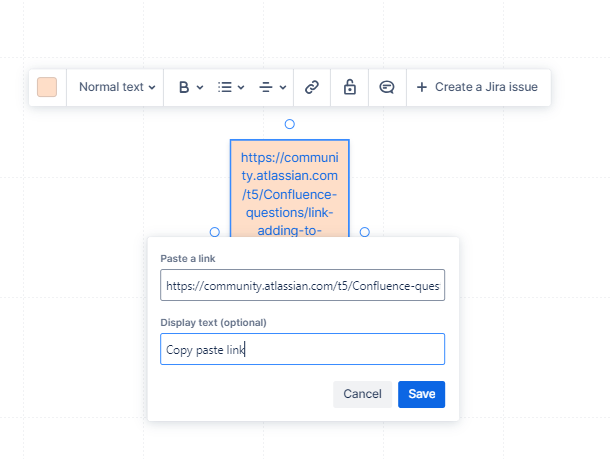The height and width of the screenshot is (459, 612).
Task: Save the link
Action: (422, 394)
